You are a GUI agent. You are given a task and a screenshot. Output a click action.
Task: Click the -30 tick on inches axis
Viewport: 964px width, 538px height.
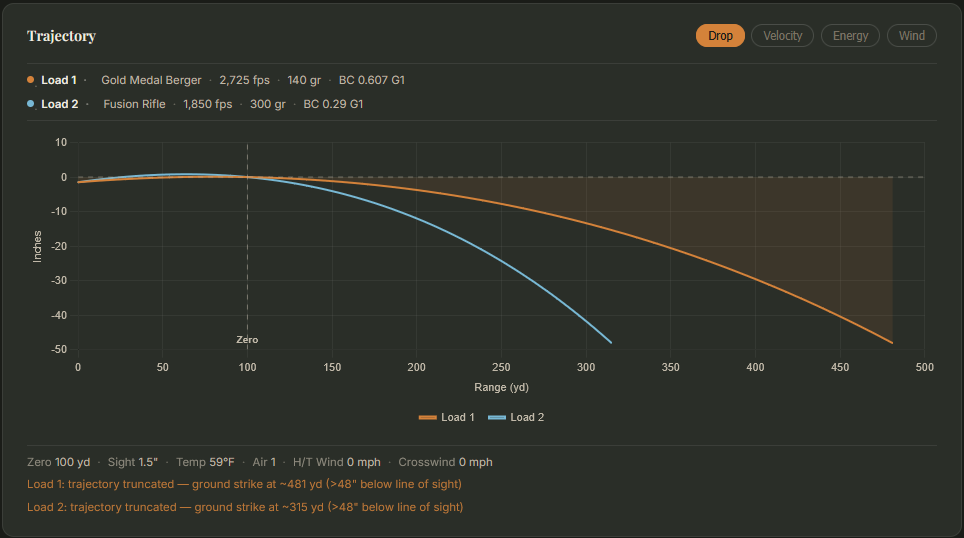tap(60, 280)
